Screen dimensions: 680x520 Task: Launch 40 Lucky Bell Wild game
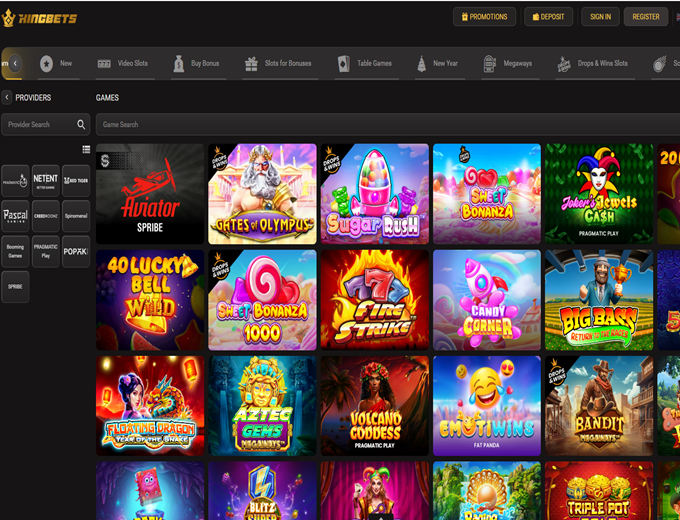tap(150, 300)
